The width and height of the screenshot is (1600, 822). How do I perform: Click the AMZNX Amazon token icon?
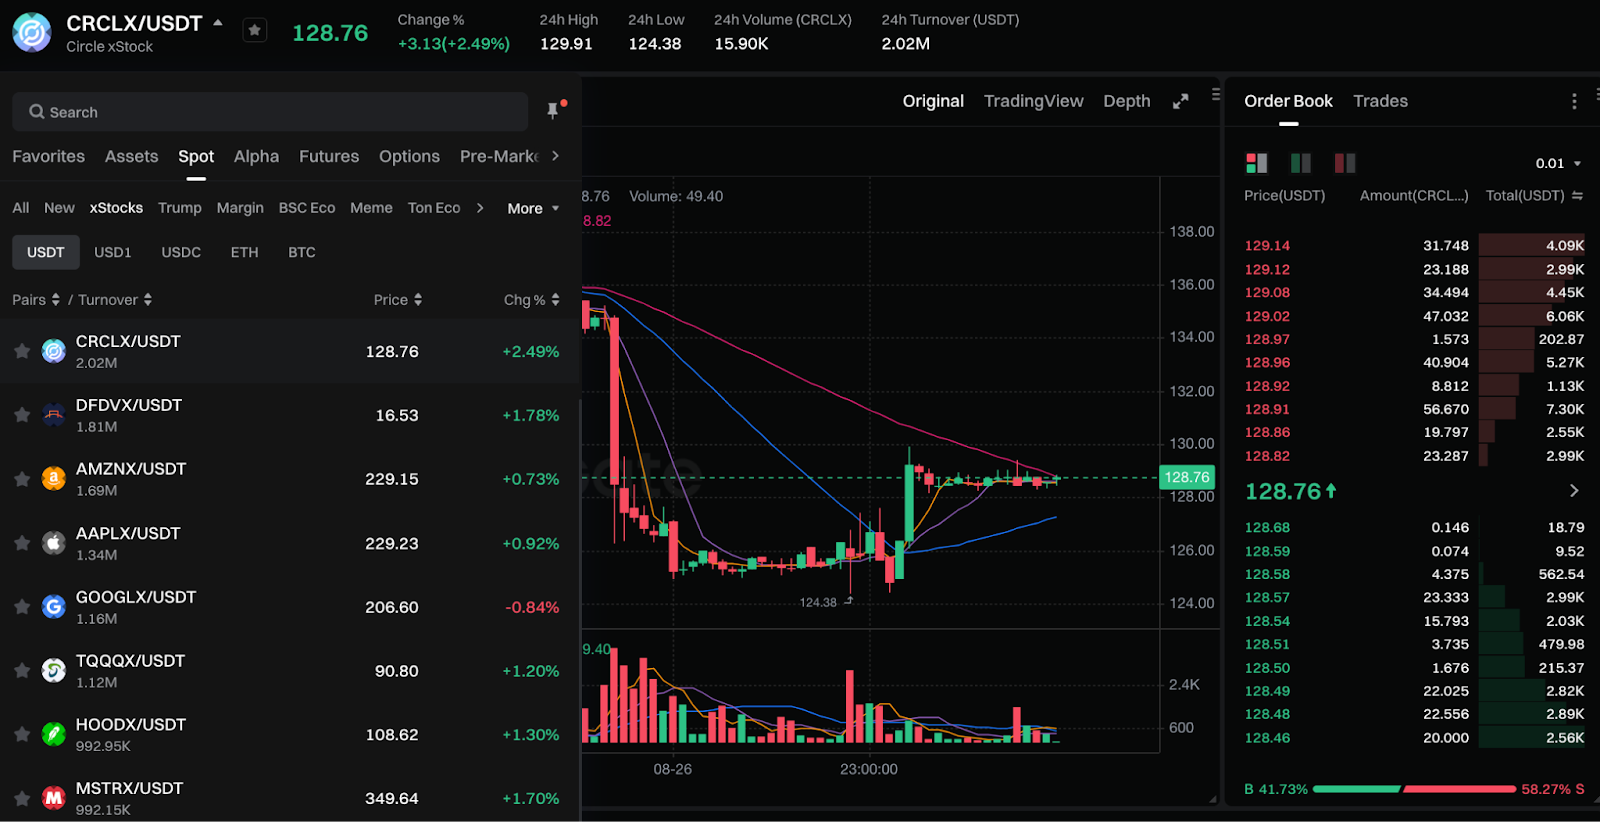pyautogui.click(x=54, y=479)
